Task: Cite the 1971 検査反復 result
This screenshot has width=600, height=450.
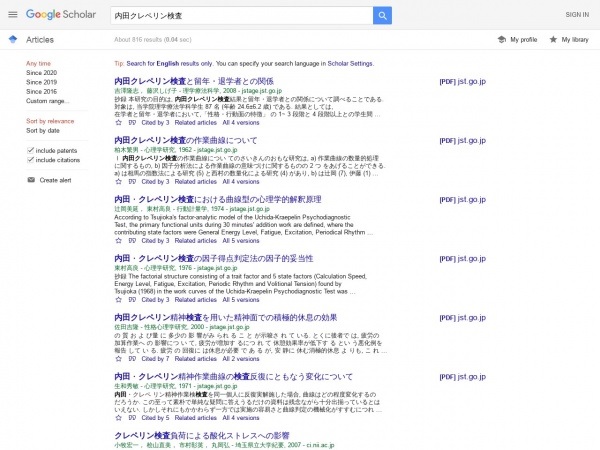Action: click(x=132, y=418)
